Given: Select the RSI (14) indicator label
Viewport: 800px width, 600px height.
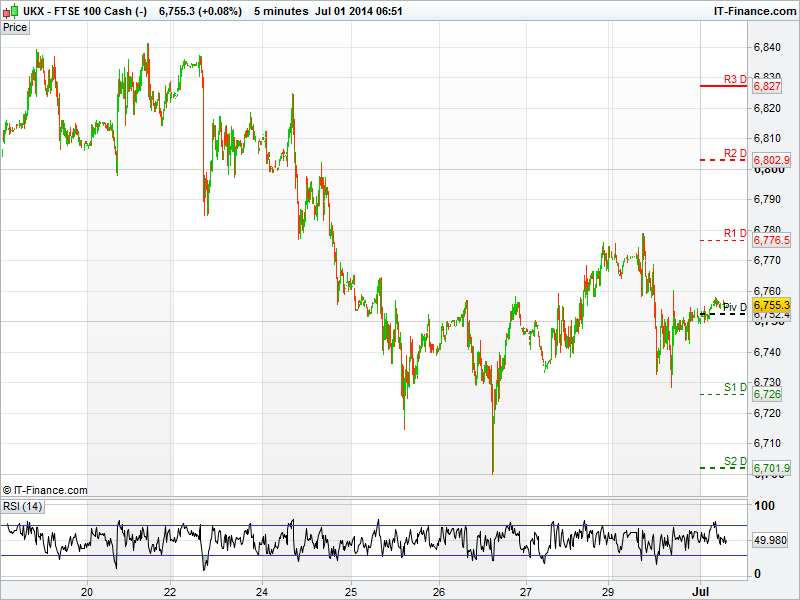Looking at the screenshot, I should 22,506.
